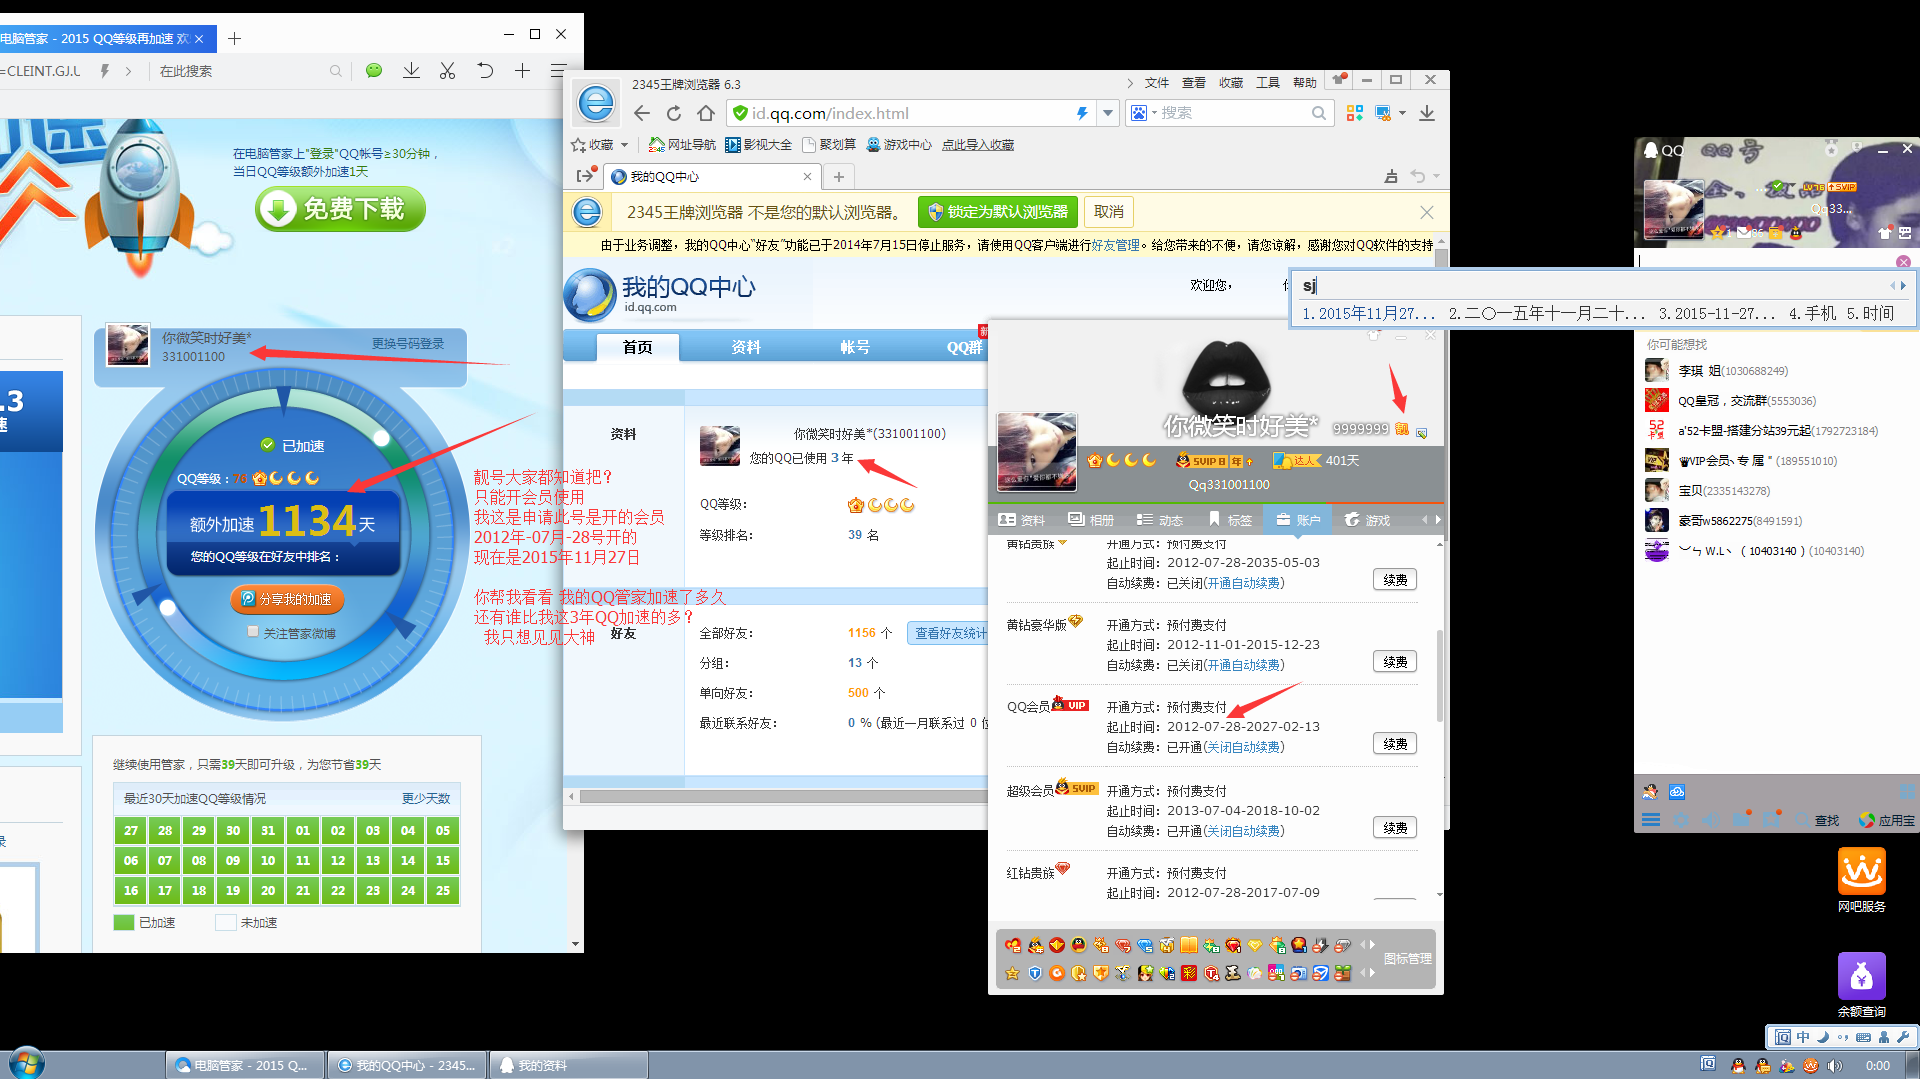Click 关闭自动续费 under QQ会员
1920x1079 pixels.
tap(1244, 747)
